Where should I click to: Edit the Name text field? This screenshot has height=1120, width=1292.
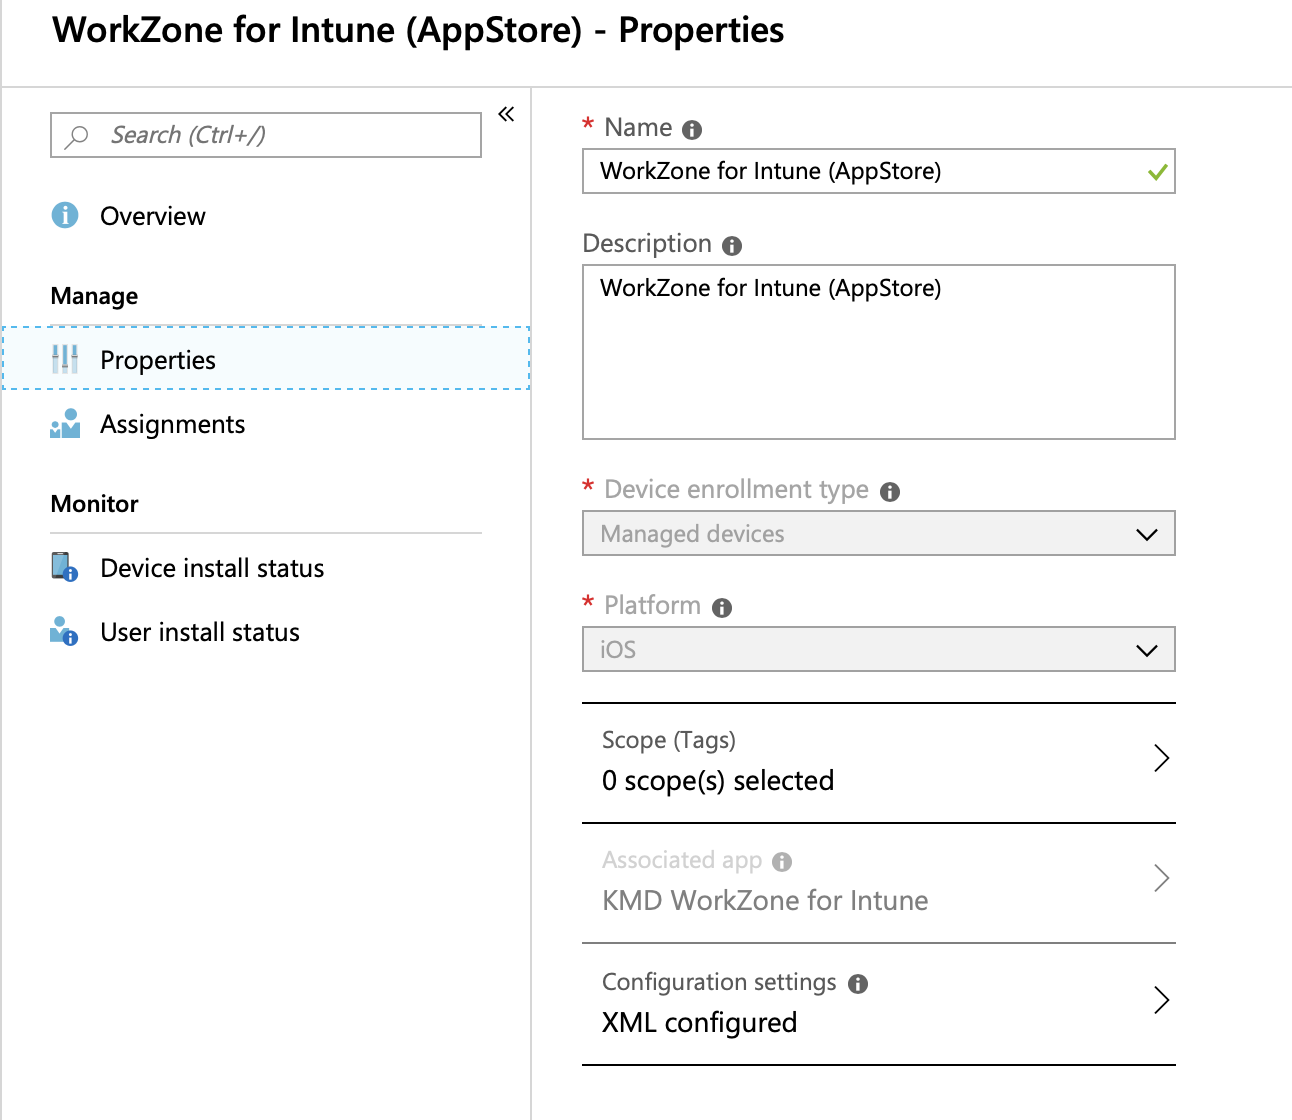tap(878, 171)
